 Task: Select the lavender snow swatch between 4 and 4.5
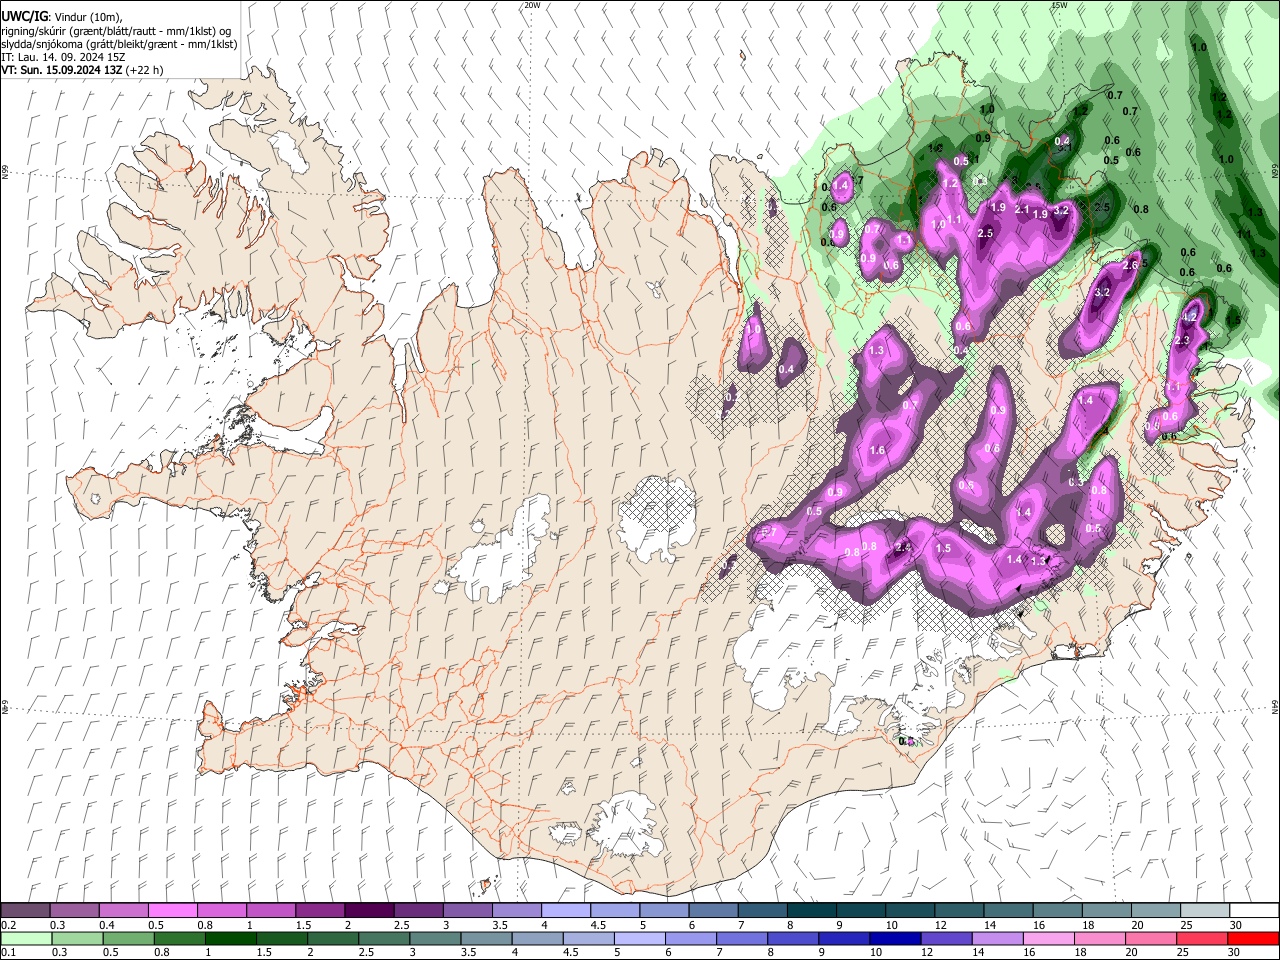(565, 911)
